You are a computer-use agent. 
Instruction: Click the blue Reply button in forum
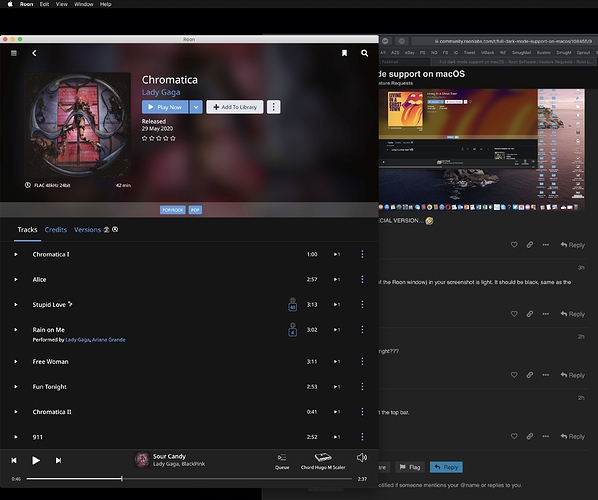pos(446,467)
